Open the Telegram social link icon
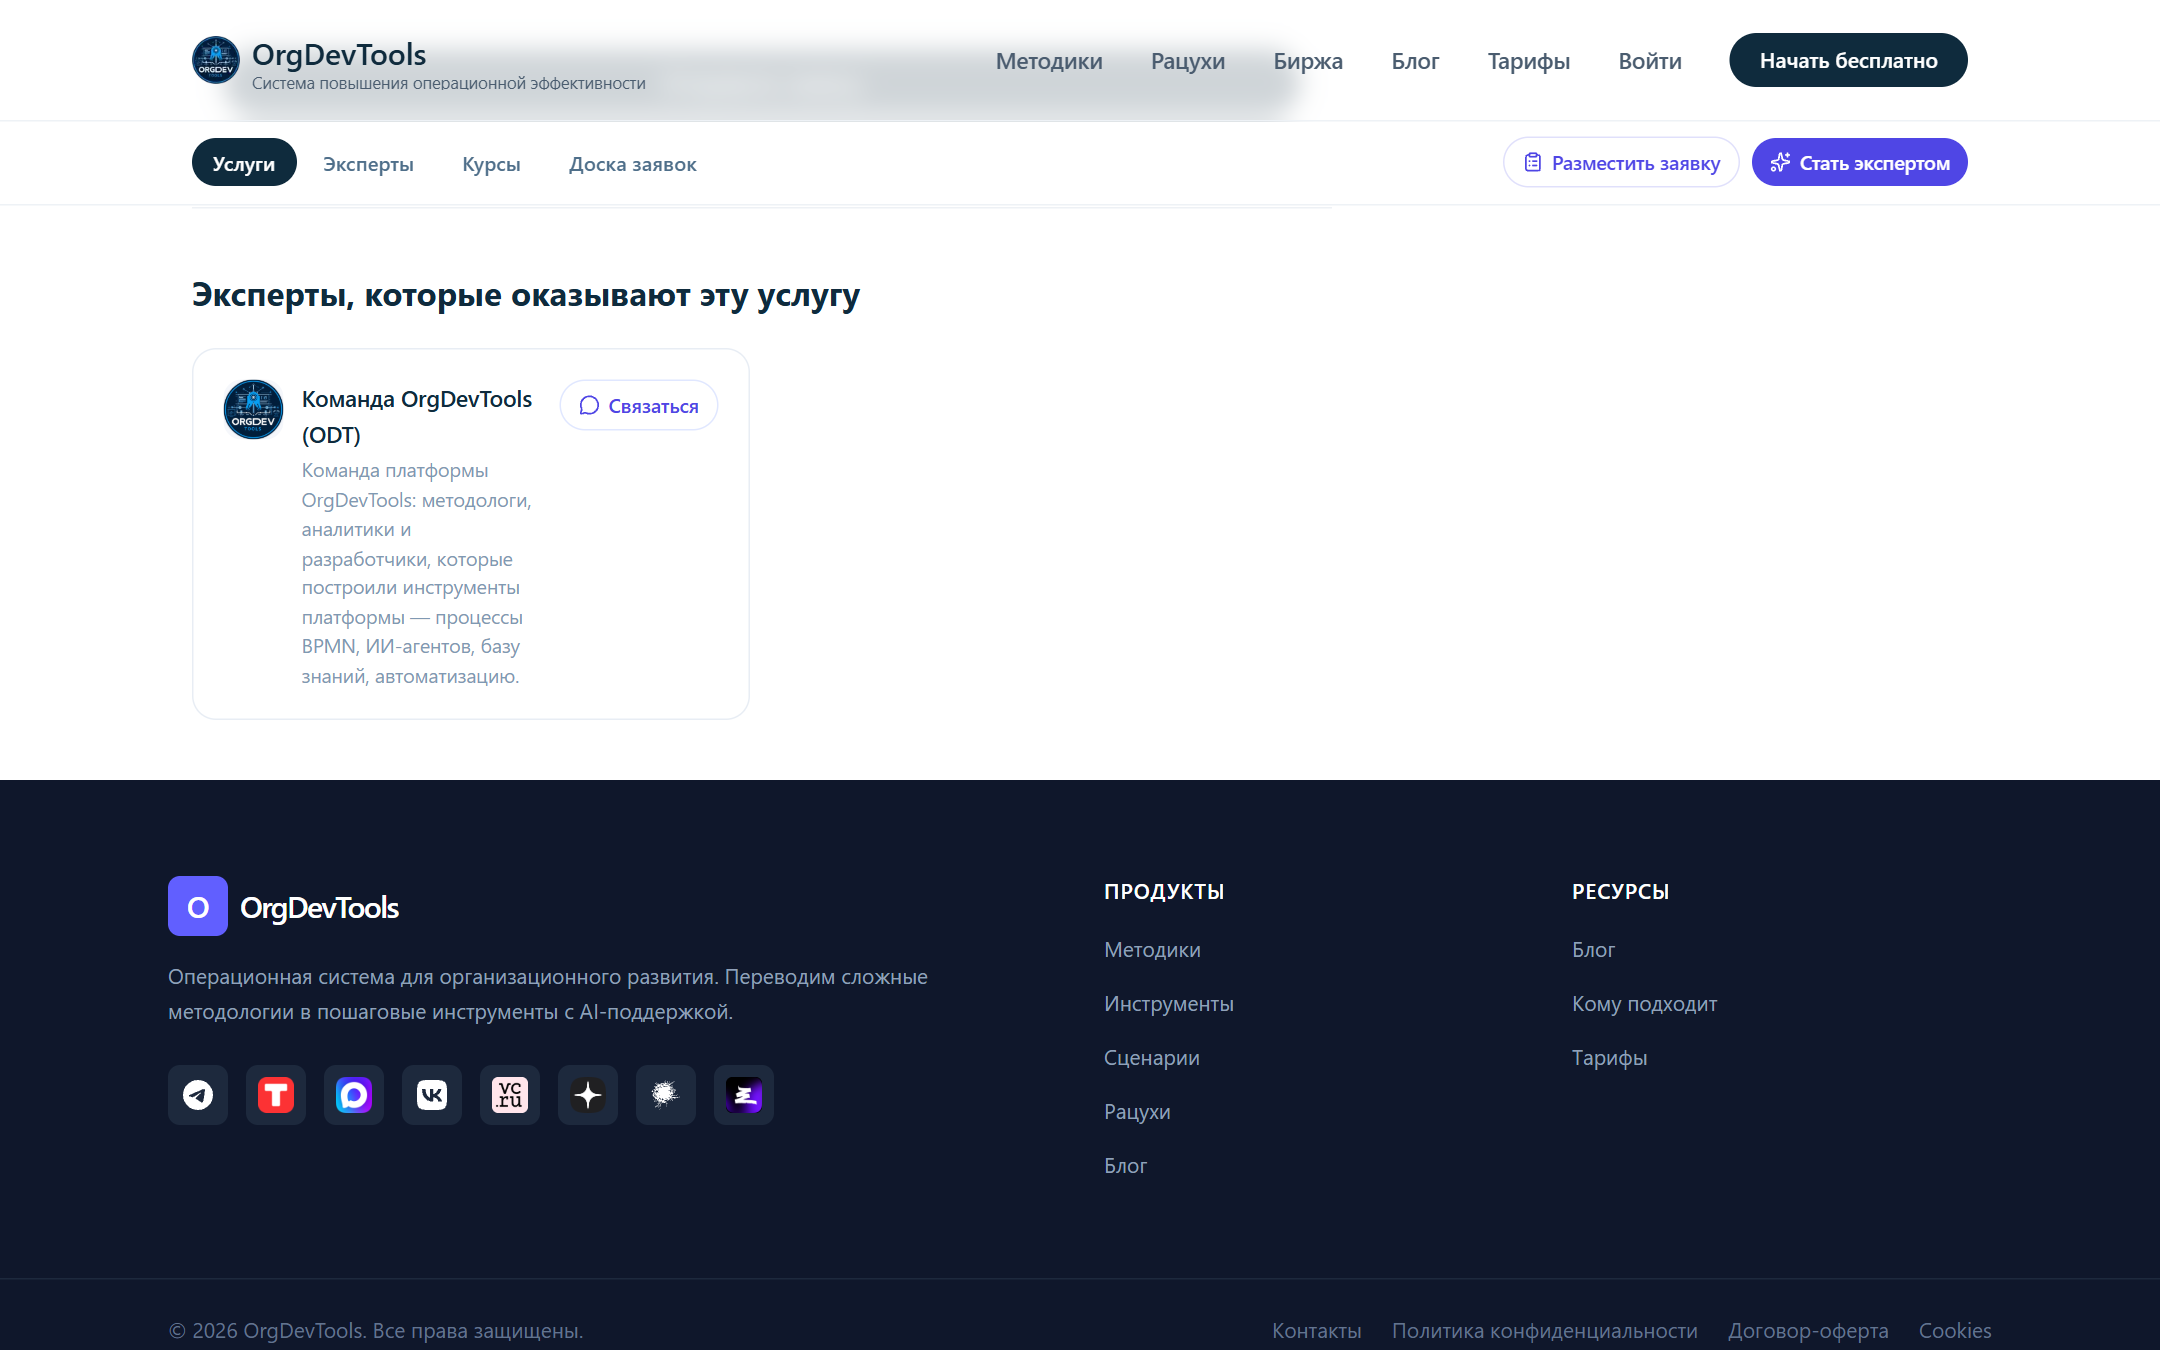Screen dimensions: 2160x1350 pos(198,1095)
